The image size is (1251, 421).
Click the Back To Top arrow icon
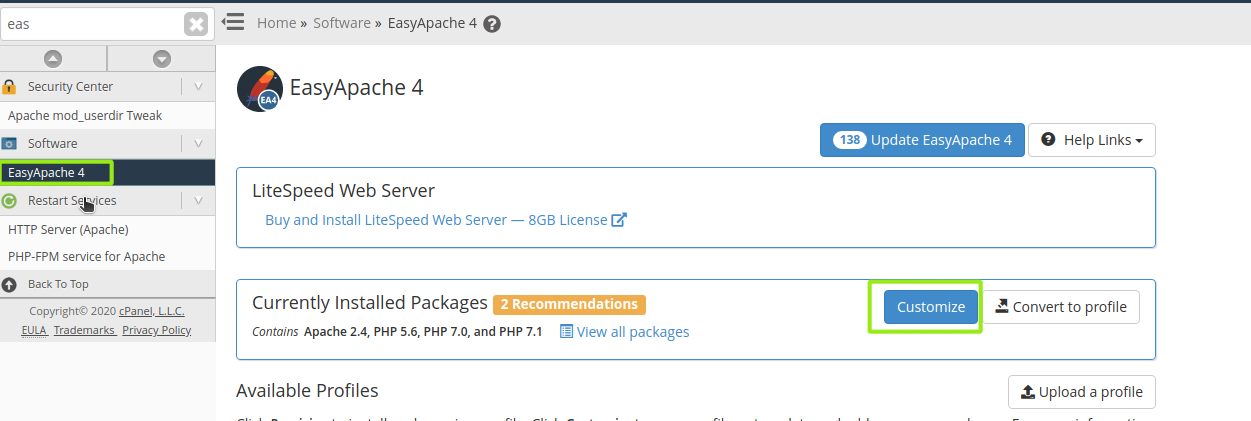click(x=9, y=284)
